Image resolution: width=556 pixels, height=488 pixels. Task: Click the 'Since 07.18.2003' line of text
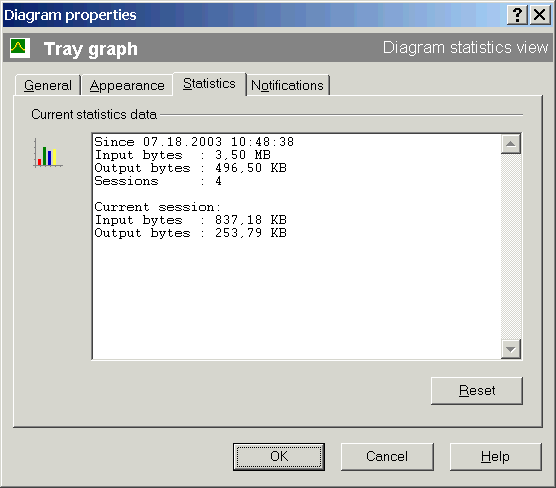point(194,142)
